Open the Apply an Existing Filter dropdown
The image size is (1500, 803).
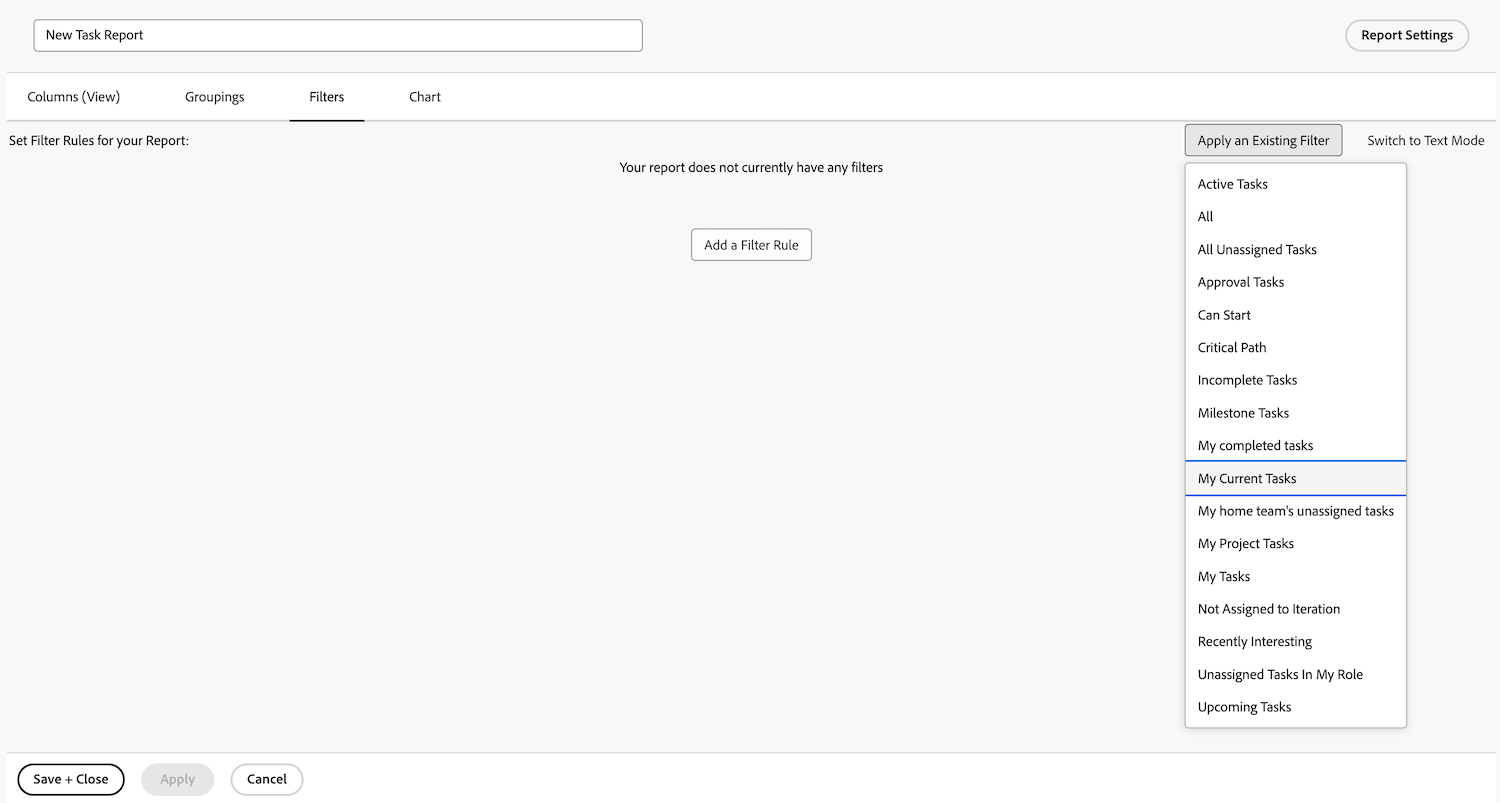pos(1262,140)
